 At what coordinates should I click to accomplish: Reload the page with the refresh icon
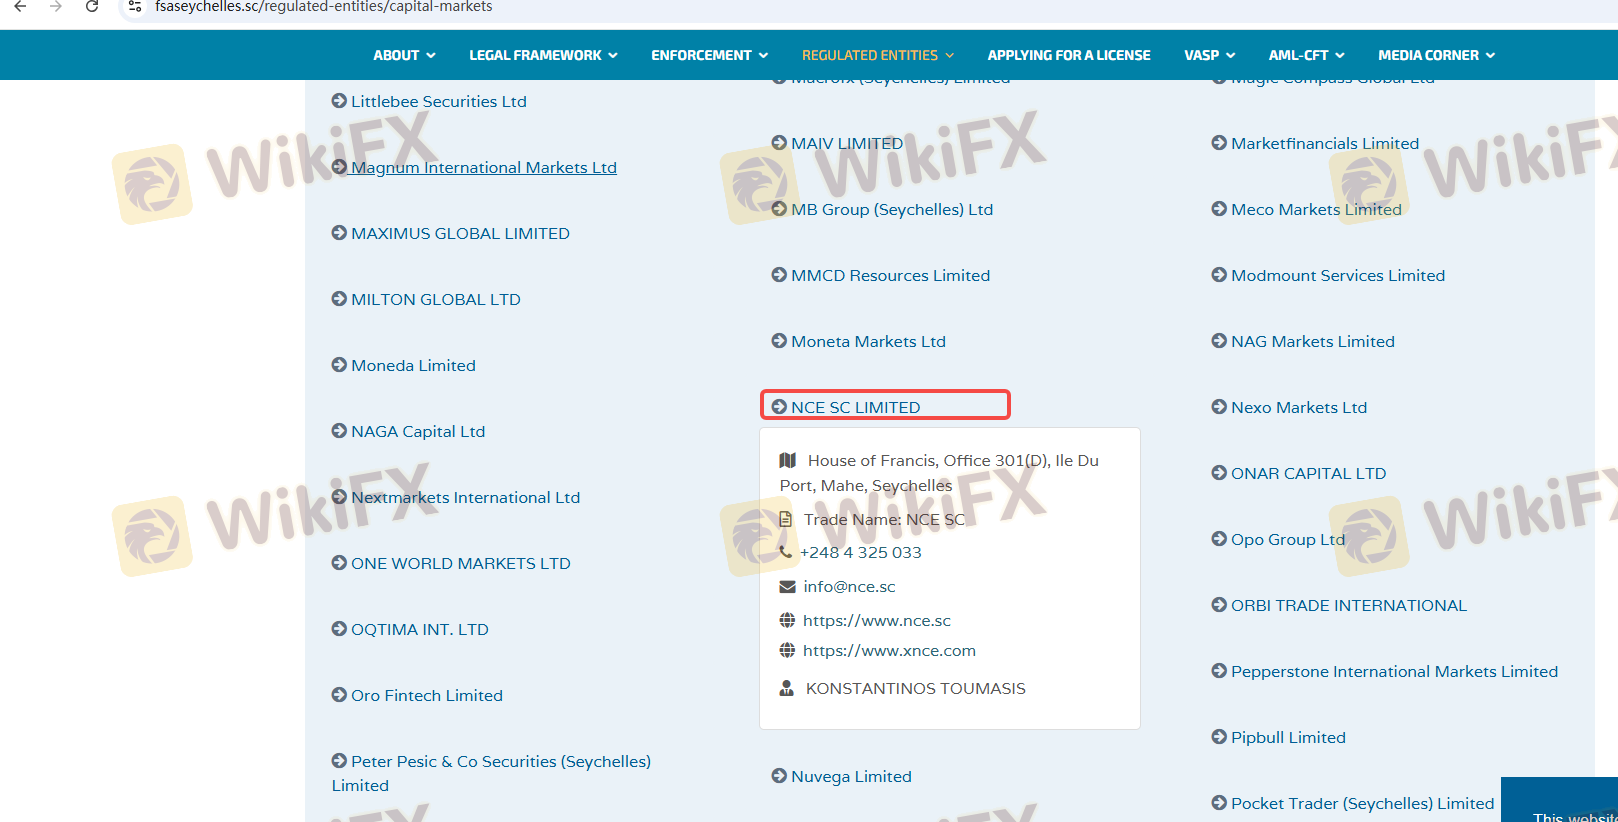[92, 7]
